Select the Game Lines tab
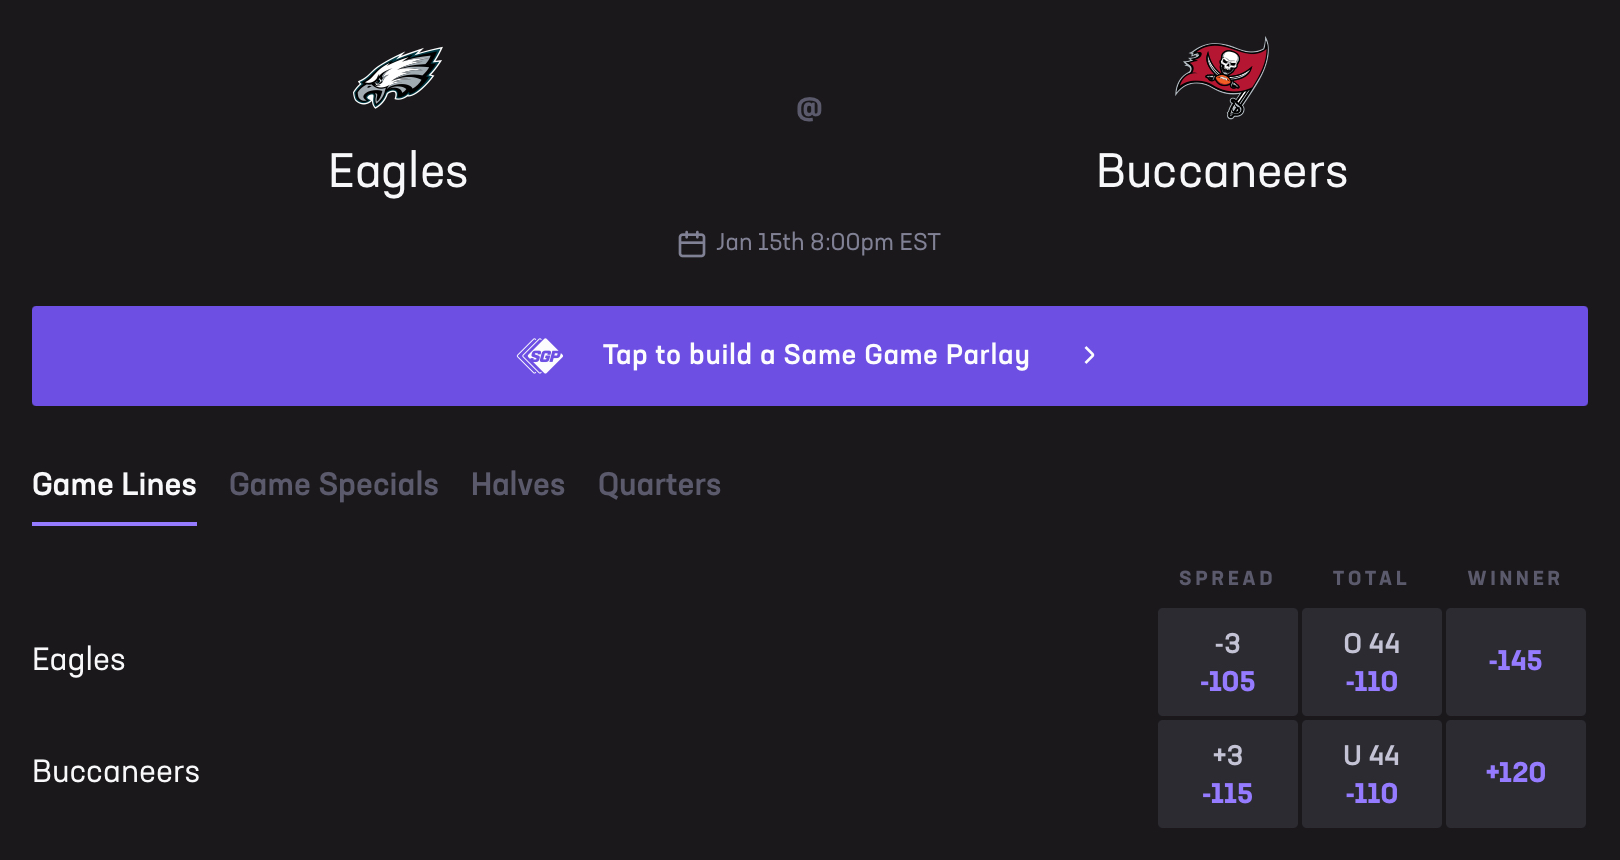Image resolution: width=1620 pixels, height=860 pixels. 114,485
